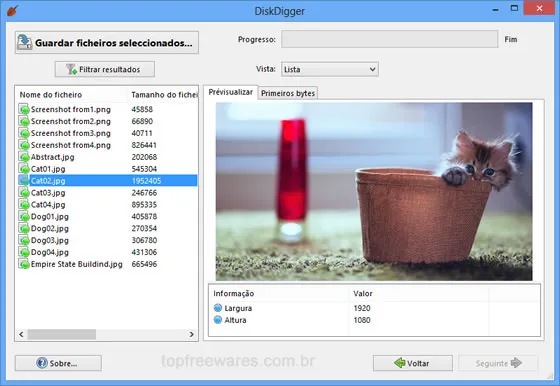Click height value 1080

click(362, 320)
